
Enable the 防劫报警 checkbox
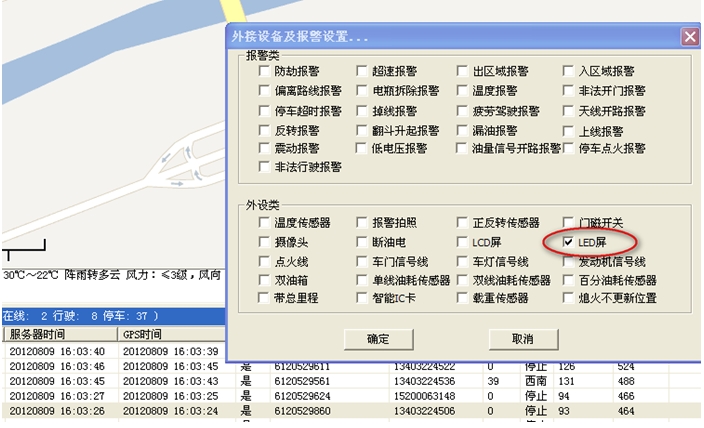tap(264, 72)
